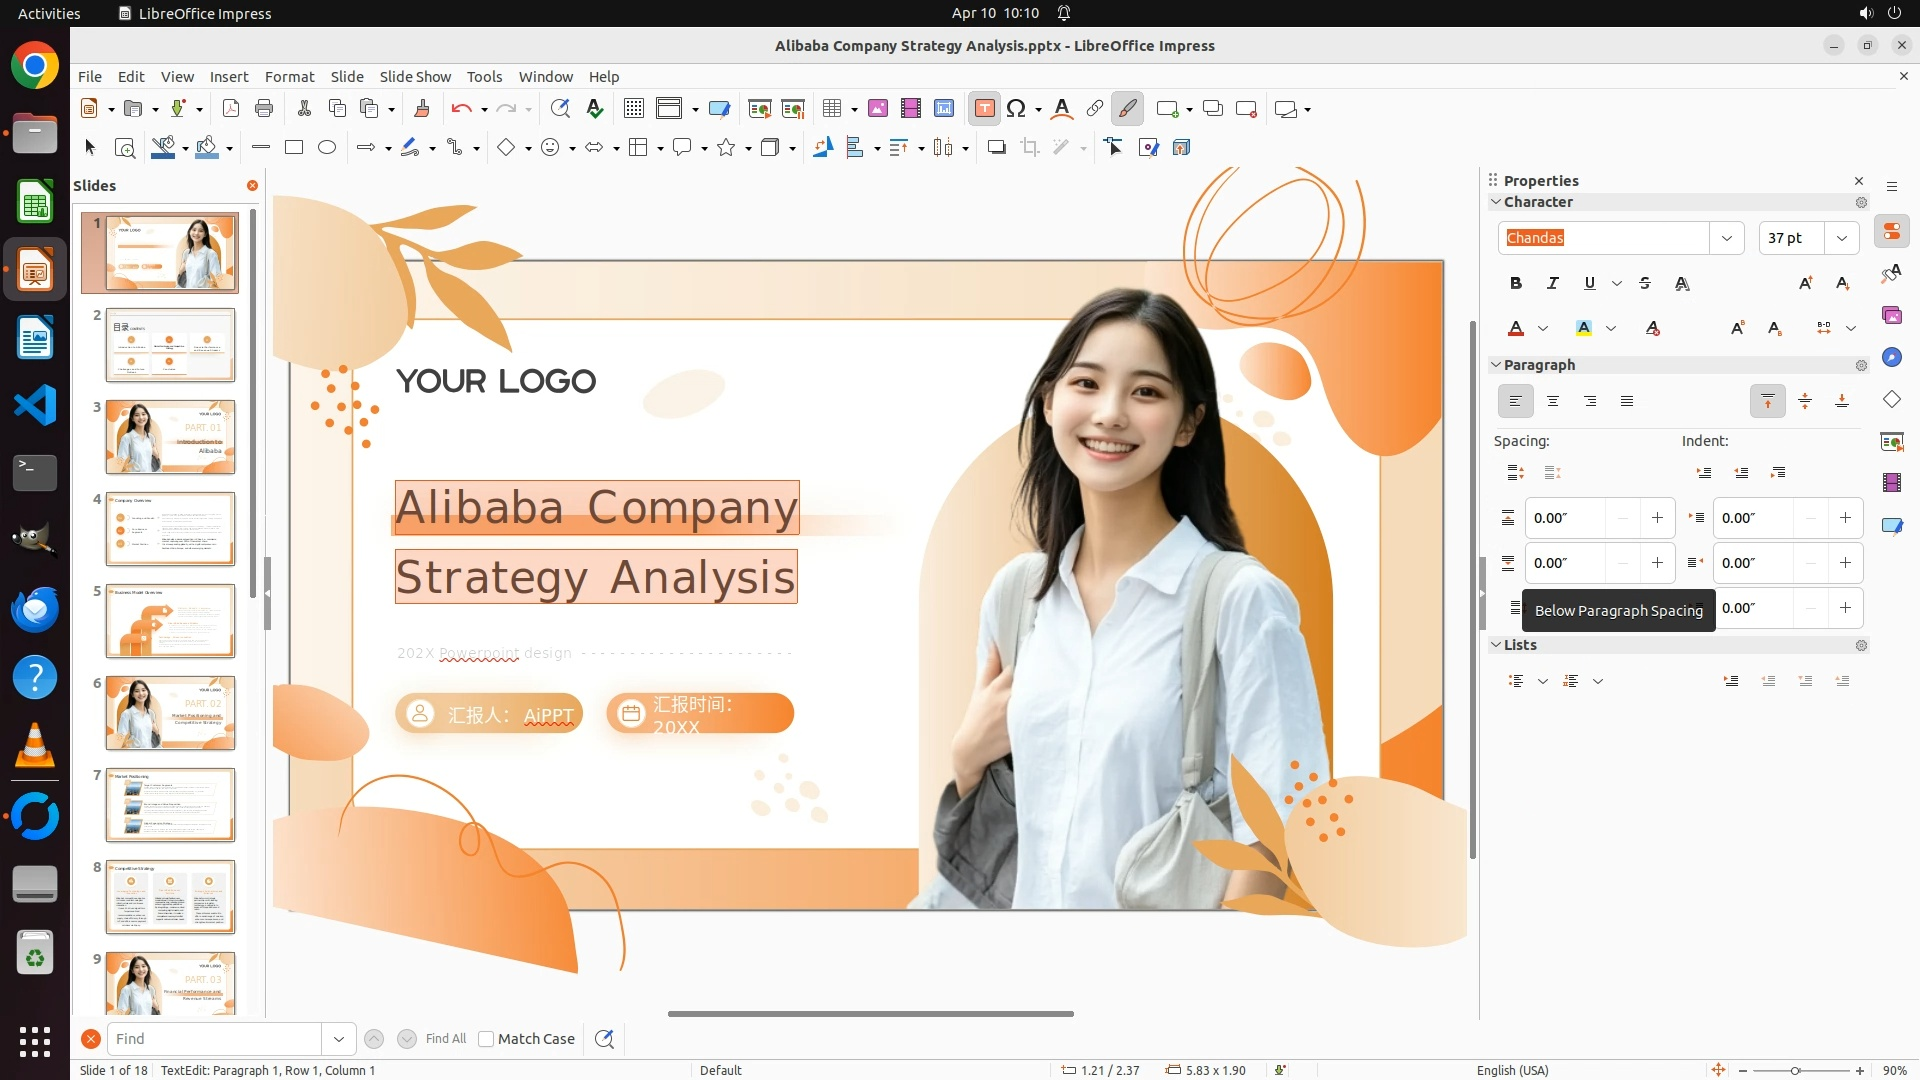This screenshot has width=1920, height=1080.
Task: Open the font size dropdown
Action: point(1842,238)
